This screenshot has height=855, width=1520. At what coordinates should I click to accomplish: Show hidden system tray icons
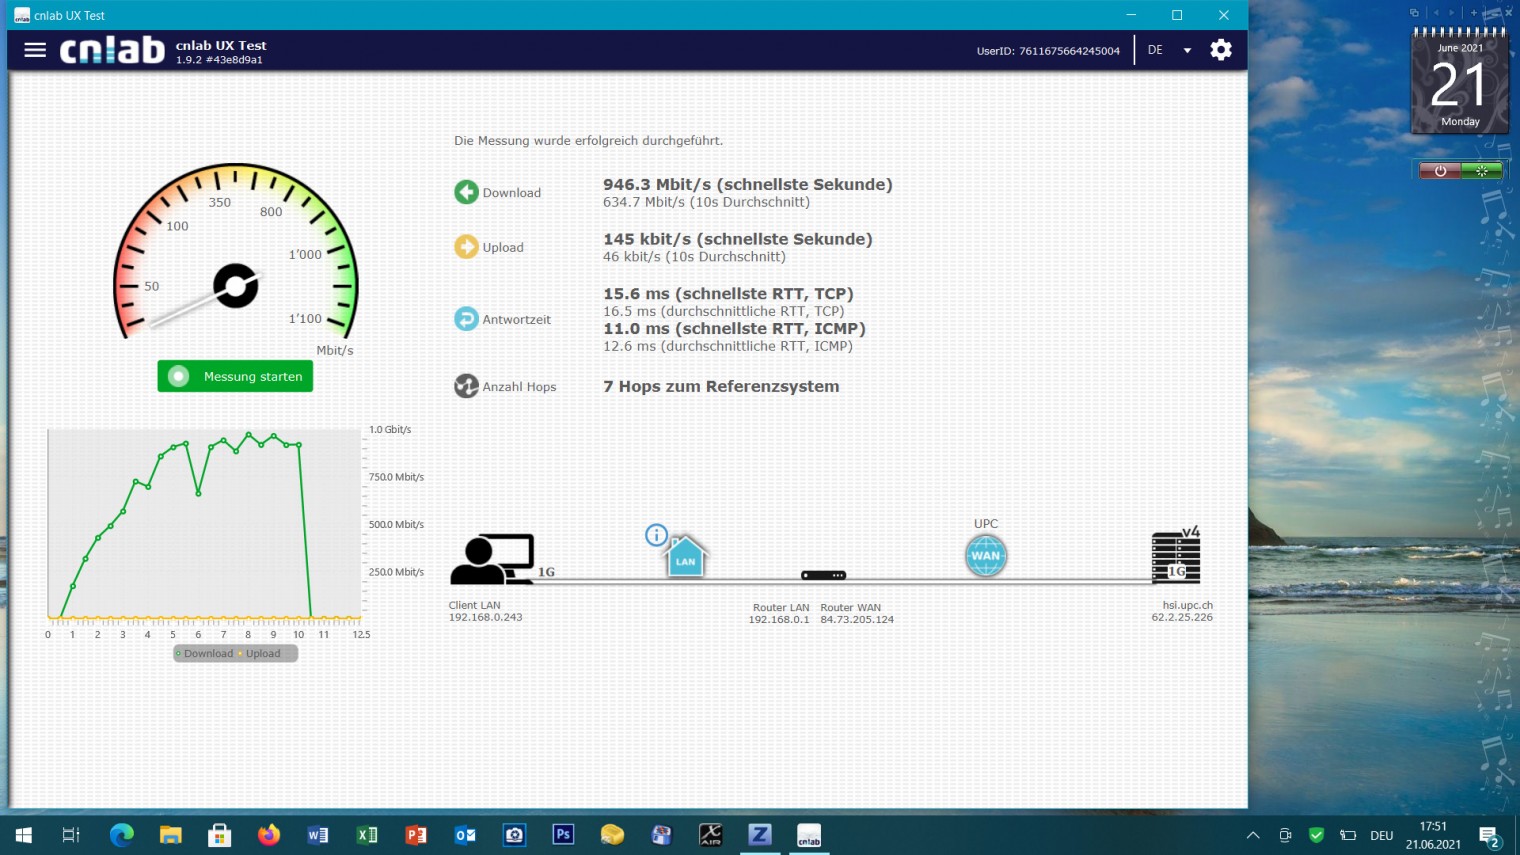pos(1252,835)
